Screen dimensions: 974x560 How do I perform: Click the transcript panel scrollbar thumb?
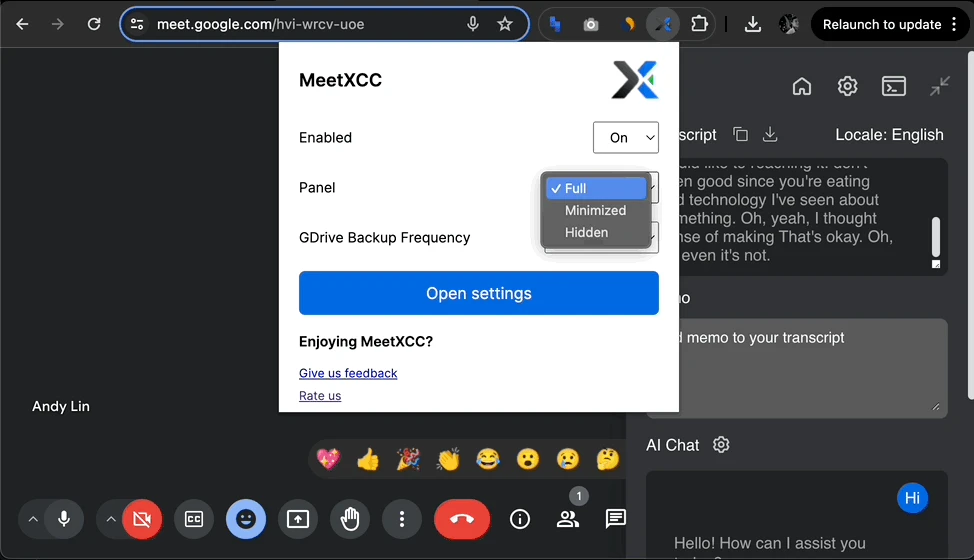point(935,237)
